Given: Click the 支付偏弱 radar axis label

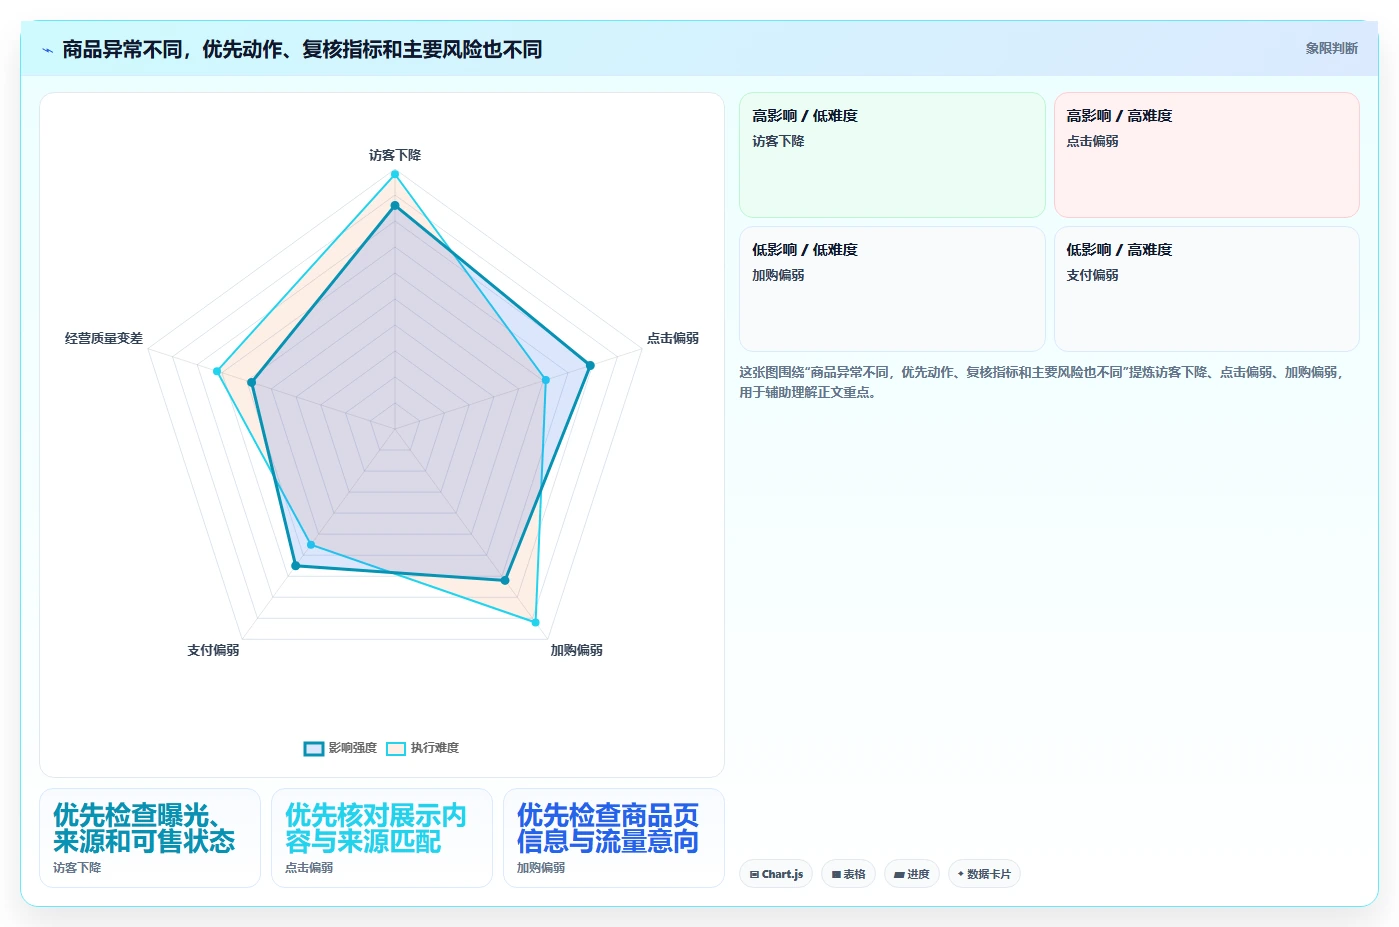Looking at the screenshot, I should pos(213,650).
